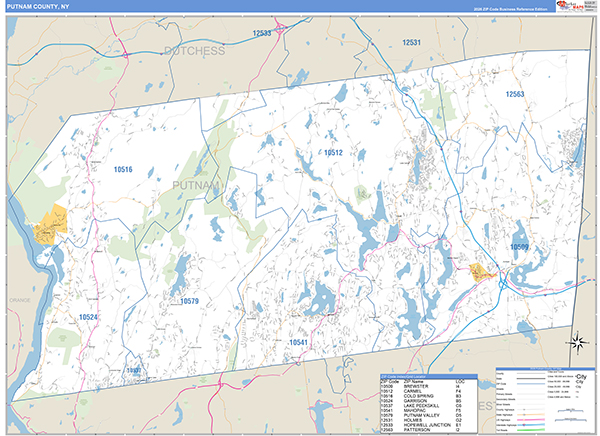Click the ZIP Name column heading
Viewport: 600px width, 436px height.
click(413, 382)
